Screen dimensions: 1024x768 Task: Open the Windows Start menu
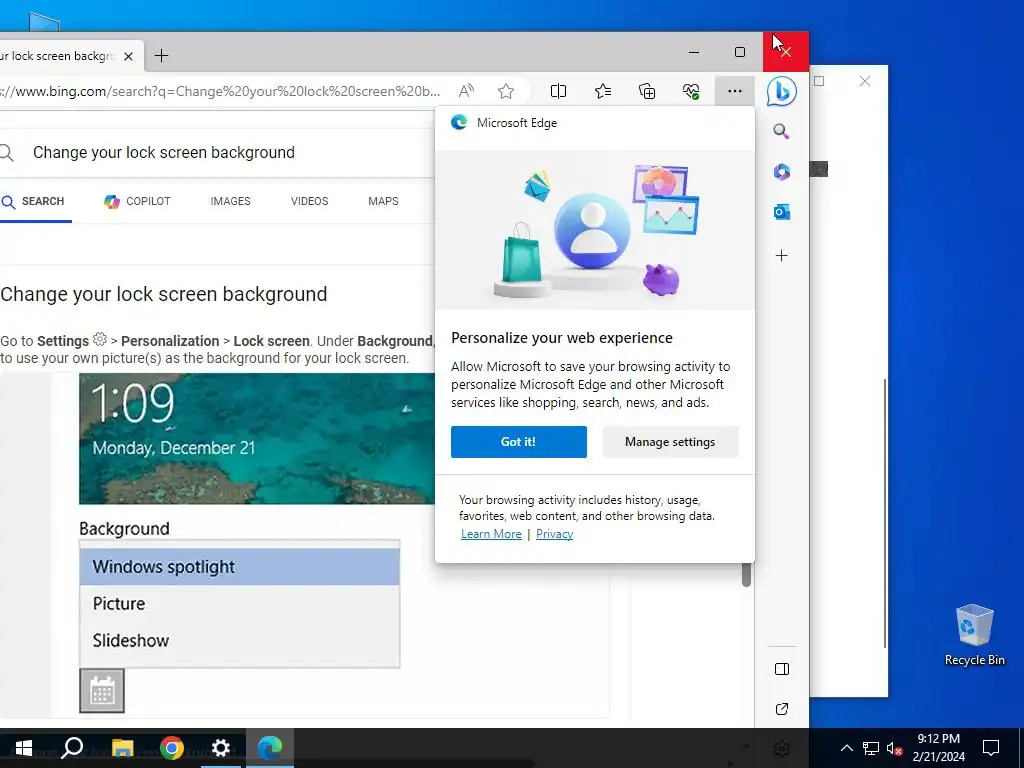coord(24,748)
